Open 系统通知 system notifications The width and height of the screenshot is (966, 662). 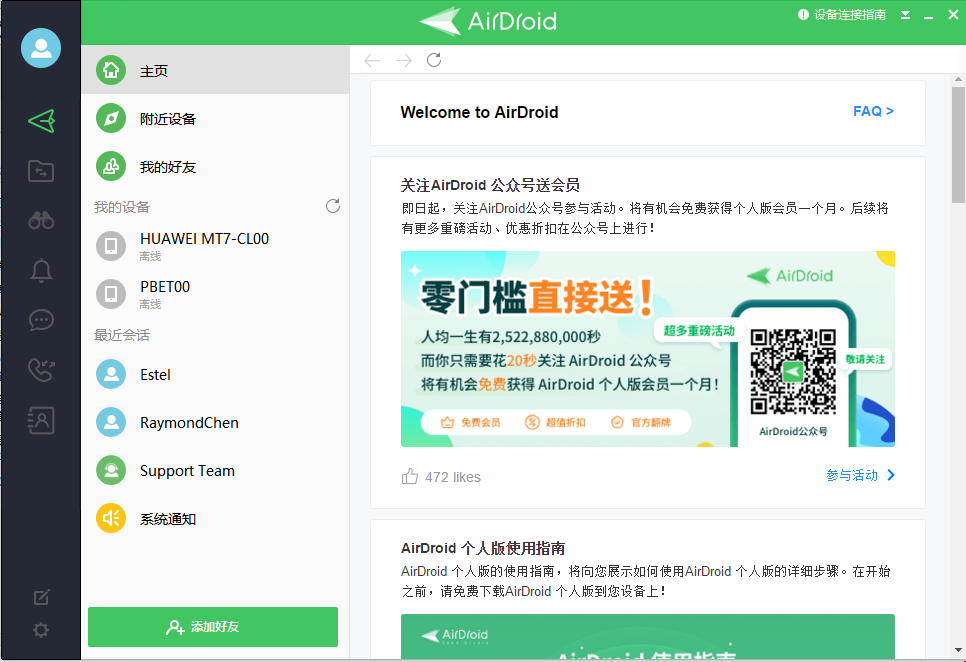[x=215, y=519]
